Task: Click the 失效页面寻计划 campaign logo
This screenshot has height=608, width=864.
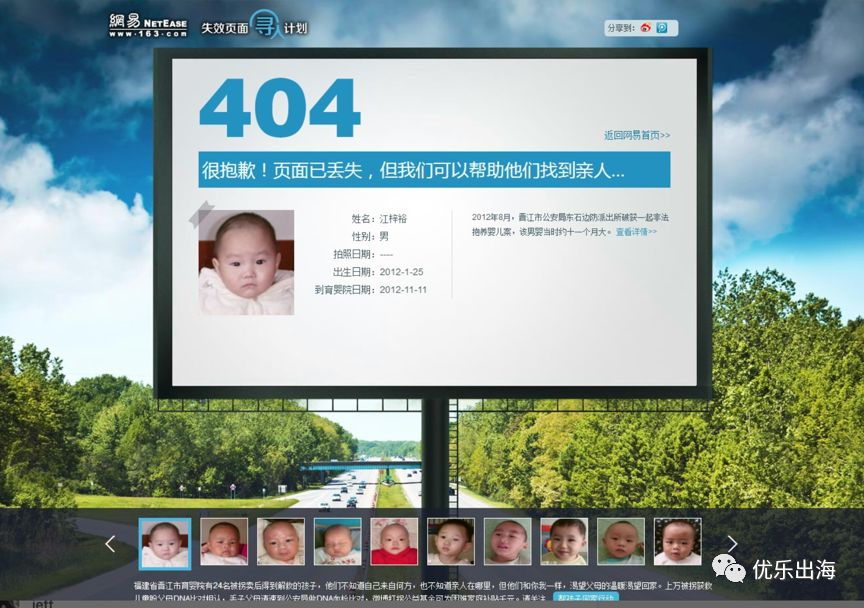Action: coord(254,27)
